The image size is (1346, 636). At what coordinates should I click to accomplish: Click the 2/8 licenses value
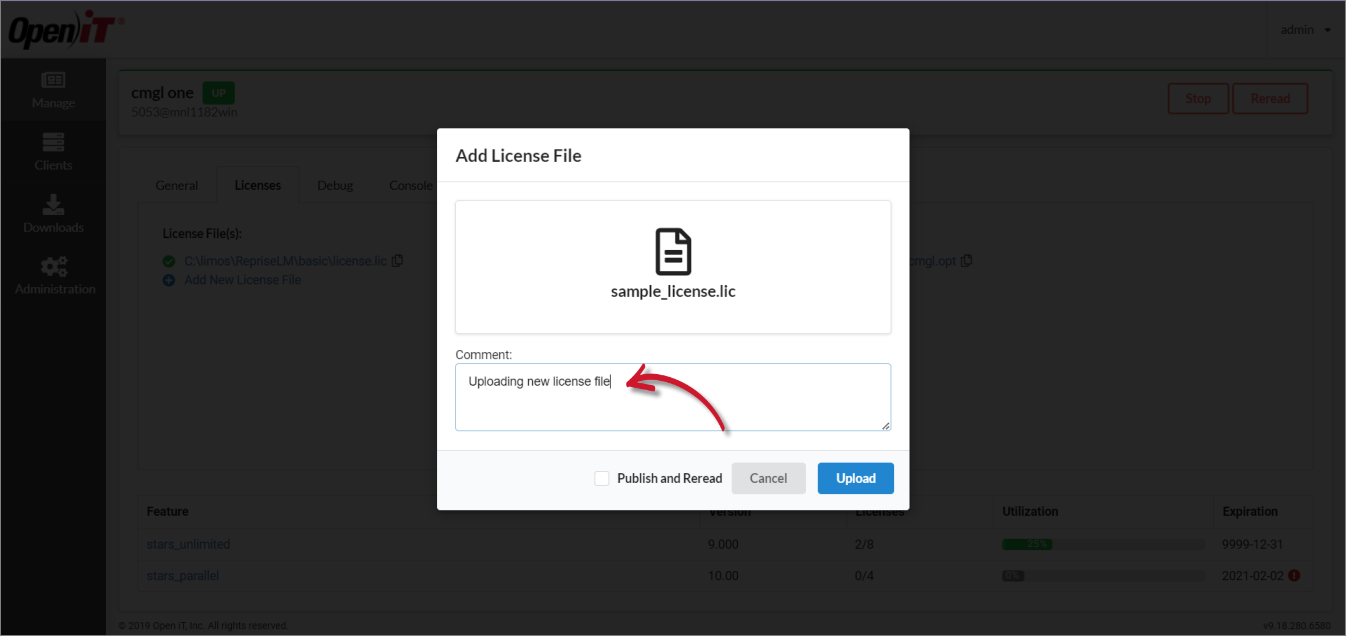pos(866,544)
